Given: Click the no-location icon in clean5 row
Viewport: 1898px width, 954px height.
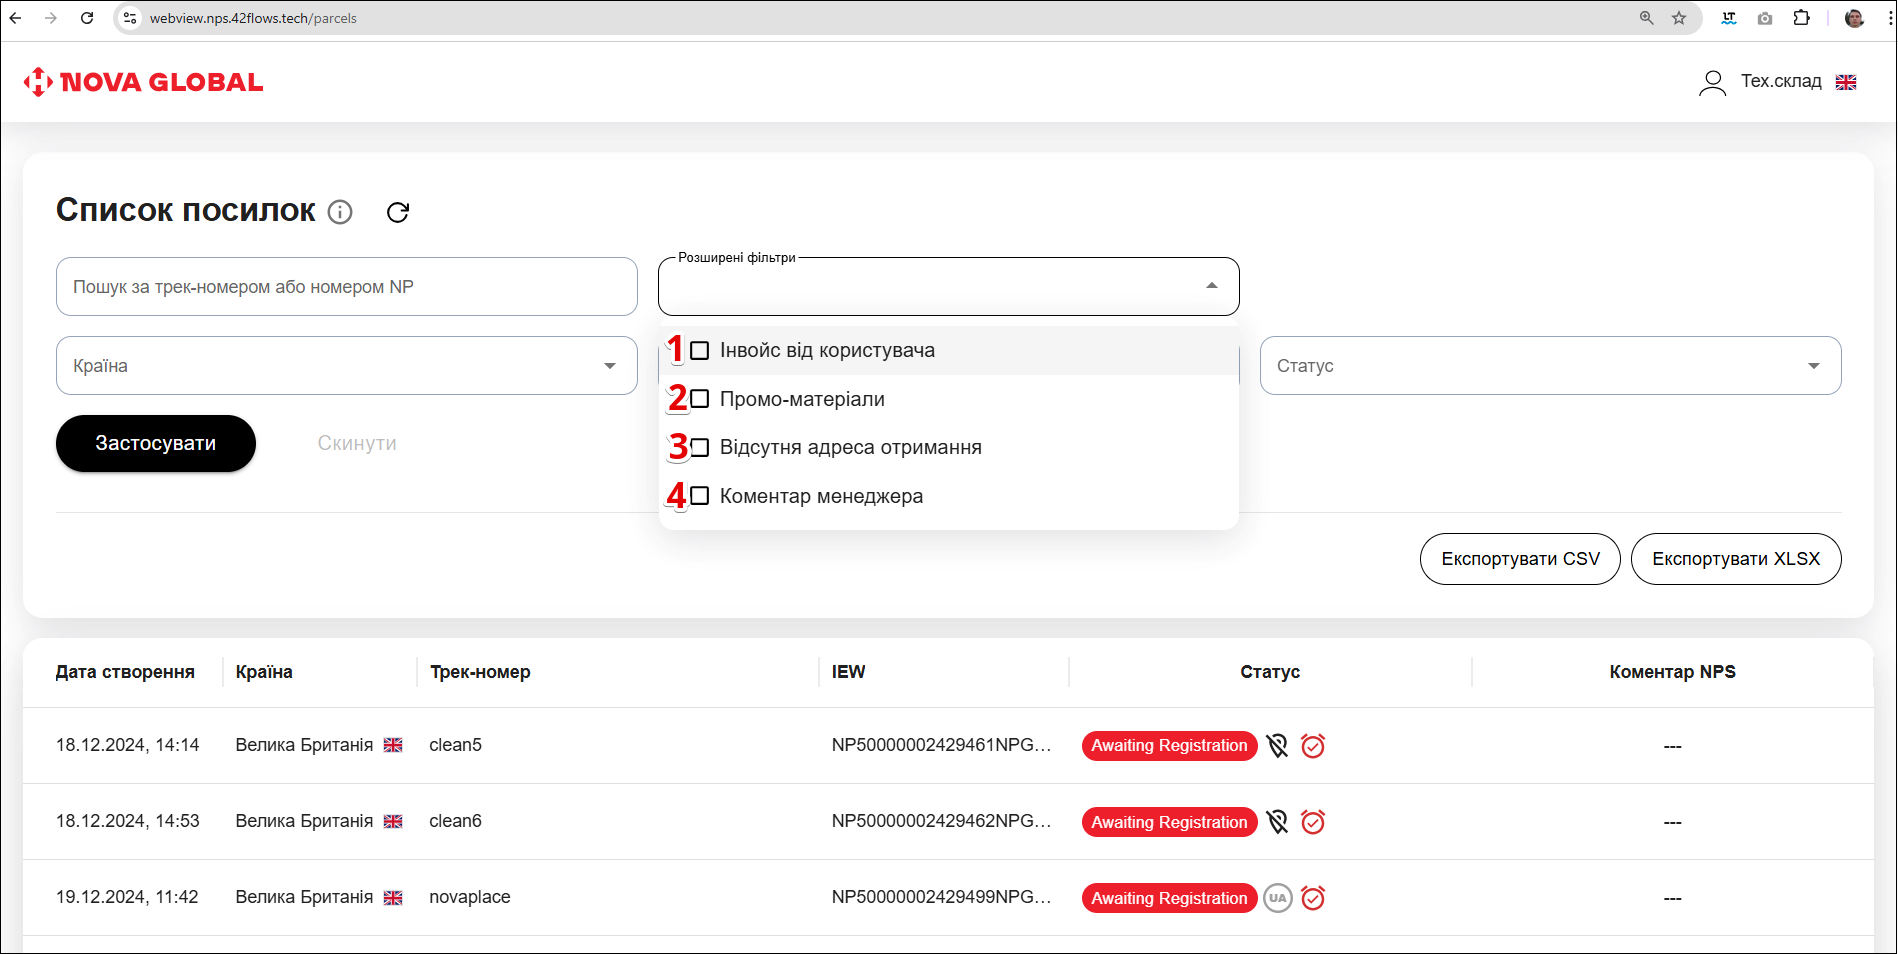Looking at the screenshot, I should 1277,746.
